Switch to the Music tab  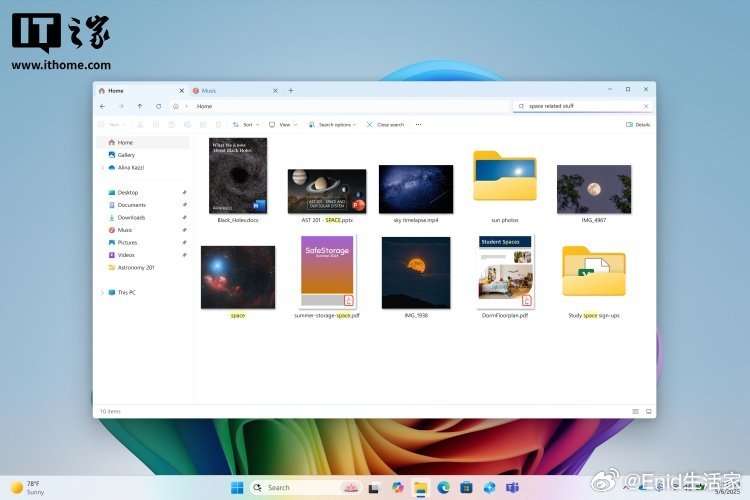(234, 90)
